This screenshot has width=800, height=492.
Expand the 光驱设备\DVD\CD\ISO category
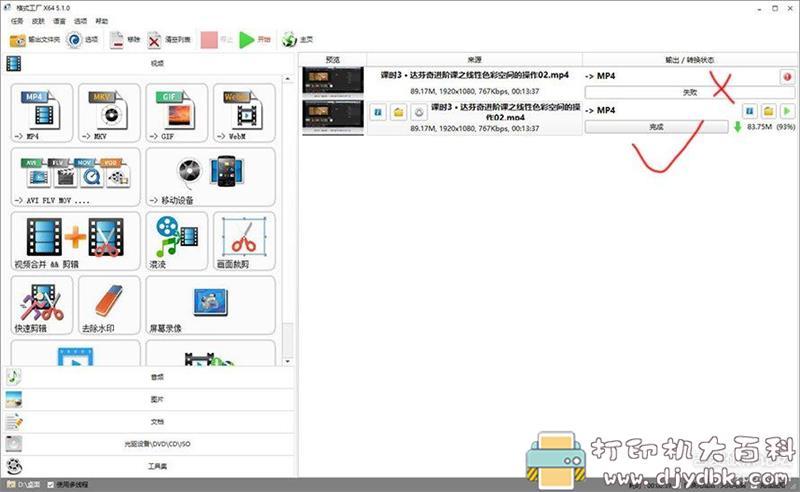[x=149, y=444]
